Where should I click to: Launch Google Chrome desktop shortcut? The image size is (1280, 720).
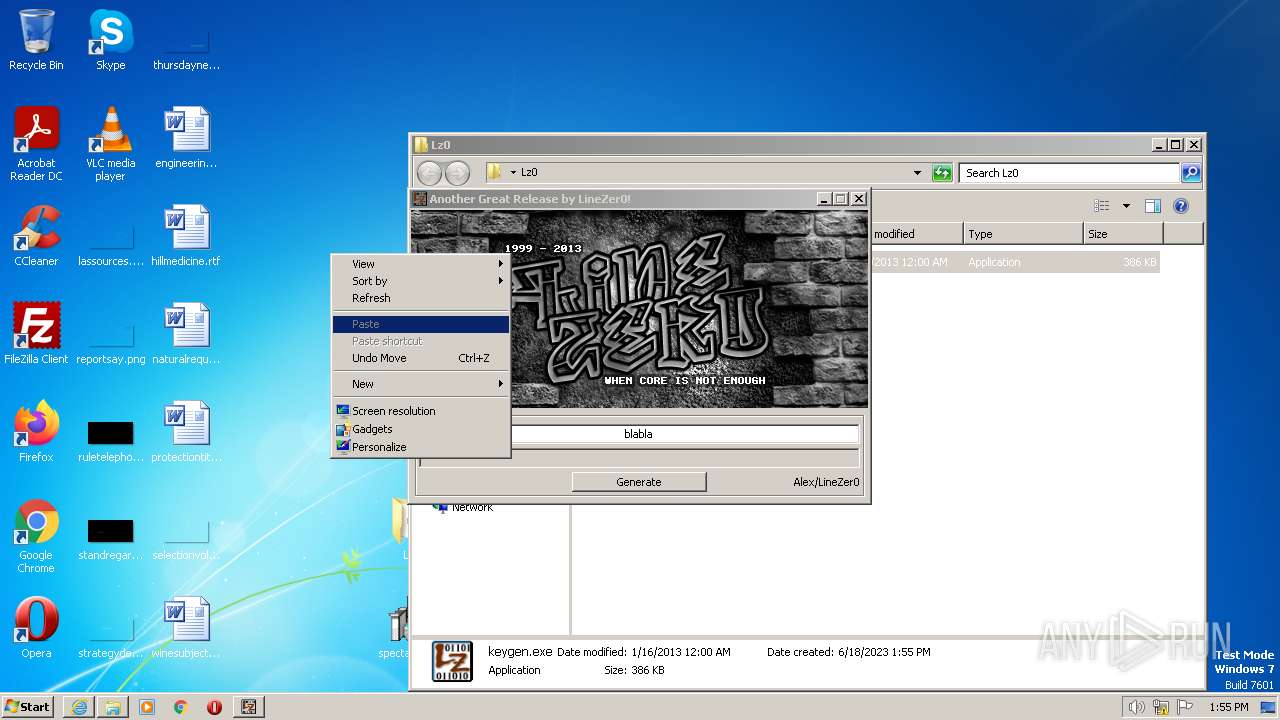click(x=36, y=536)
